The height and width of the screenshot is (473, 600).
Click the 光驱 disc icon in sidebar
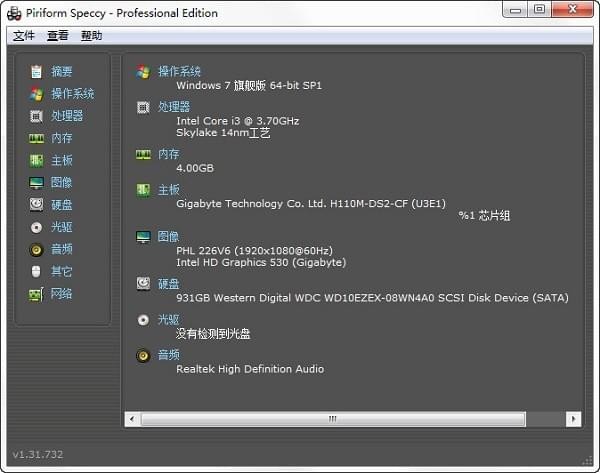(x=36, y=227)
